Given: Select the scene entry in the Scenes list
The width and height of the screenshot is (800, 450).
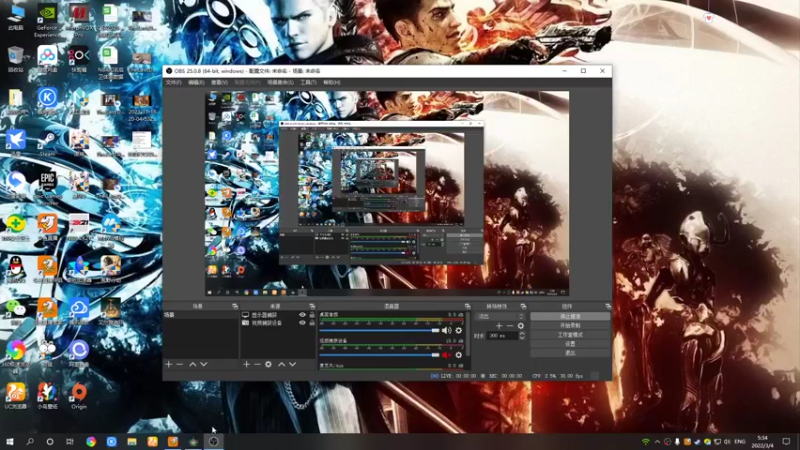Looking at the screenshot, I should [201, 315].
